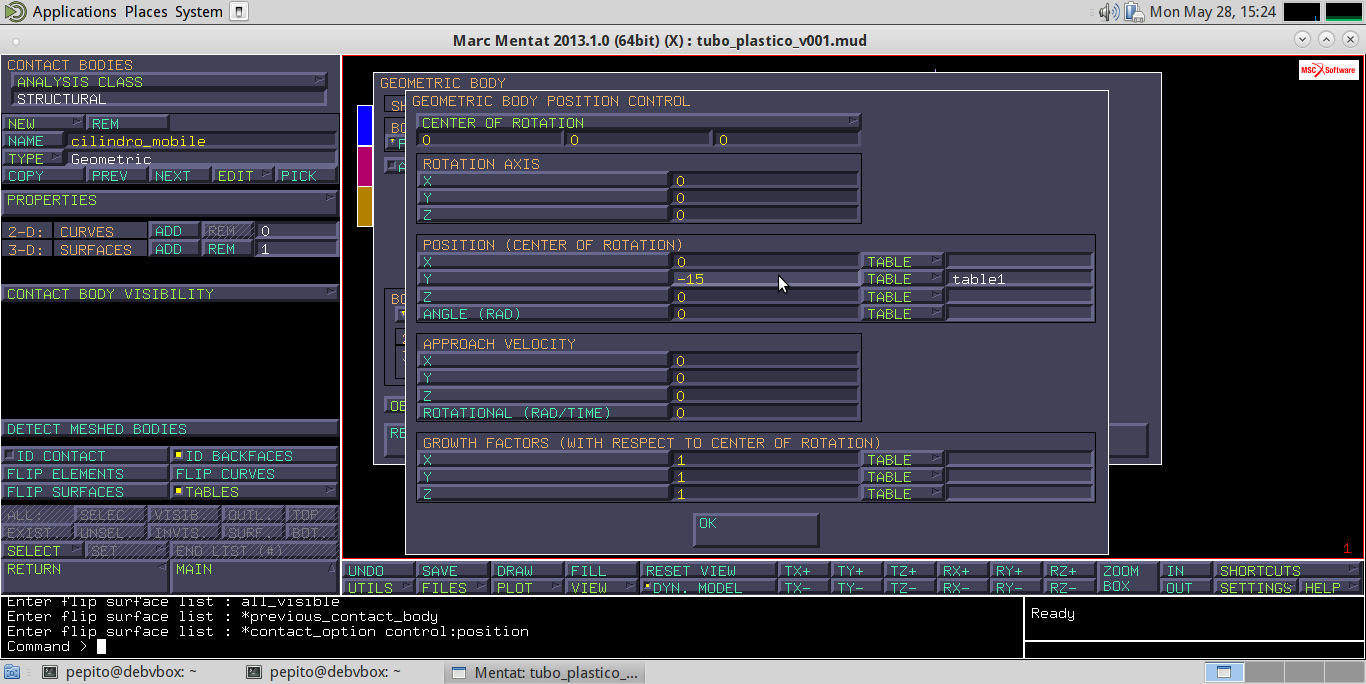Screen dimensions: 1366x684
Task: Confirm position control dialog with OK
Action: pyautogui.click(x=756, y=530)
